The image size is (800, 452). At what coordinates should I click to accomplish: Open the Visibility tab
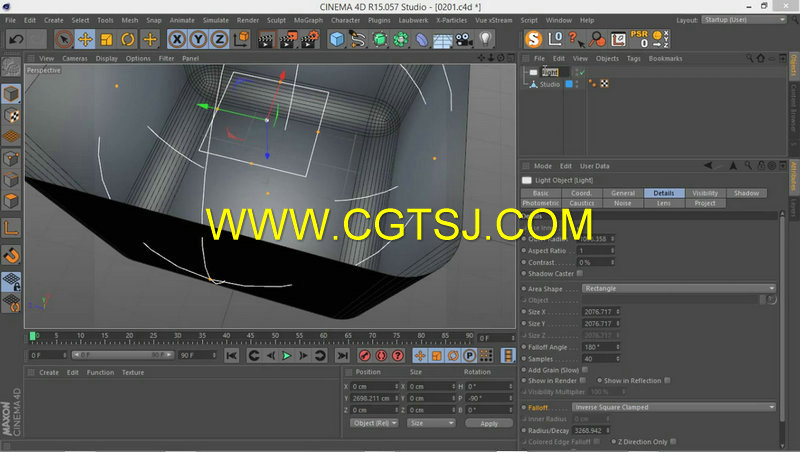pyautogui.click(x=705, y=193)
